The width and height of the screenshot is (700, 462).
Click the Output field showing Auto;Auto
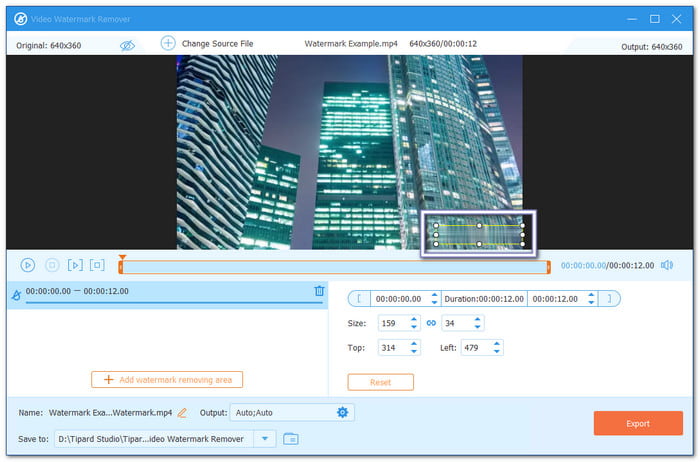292,412
